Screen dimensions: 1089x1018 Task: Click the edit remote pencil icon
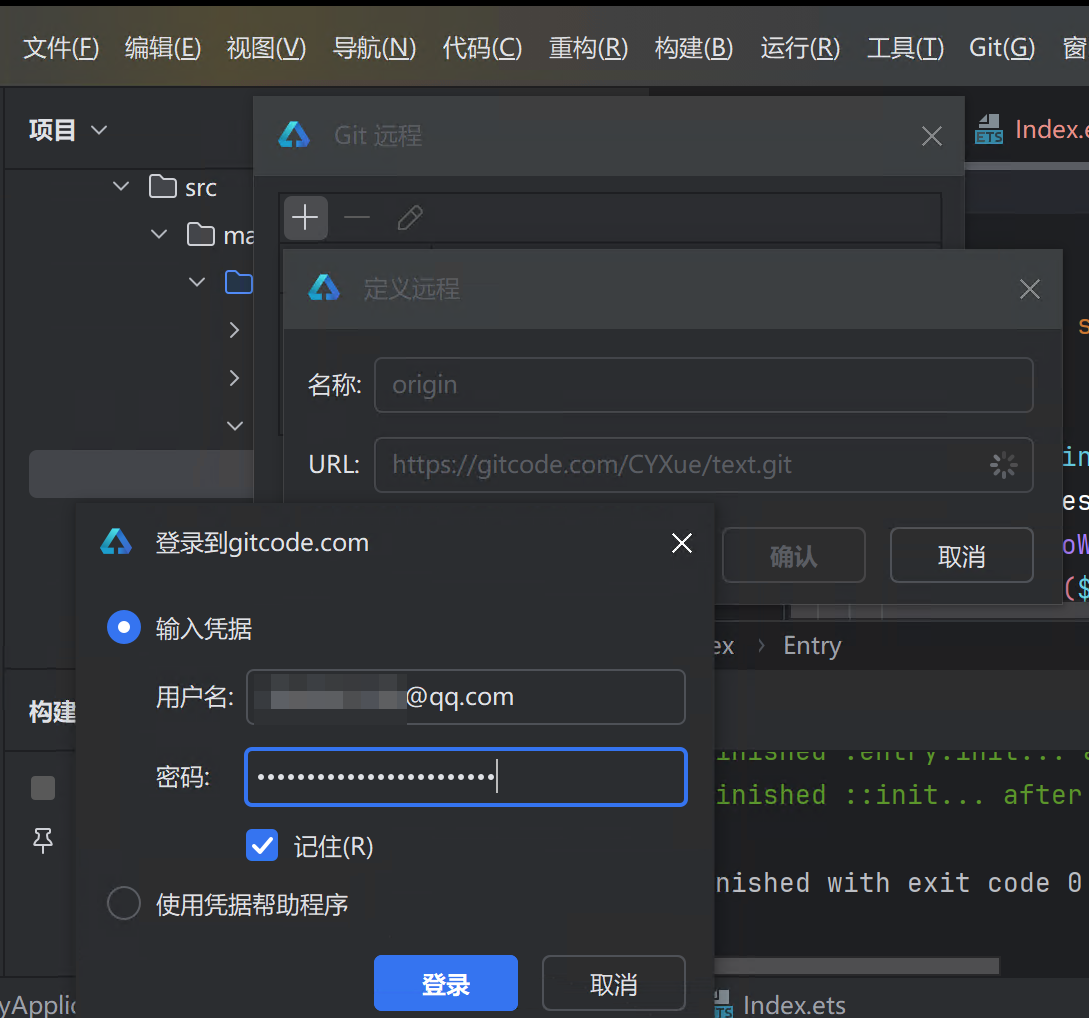click(x=410, y=218)
